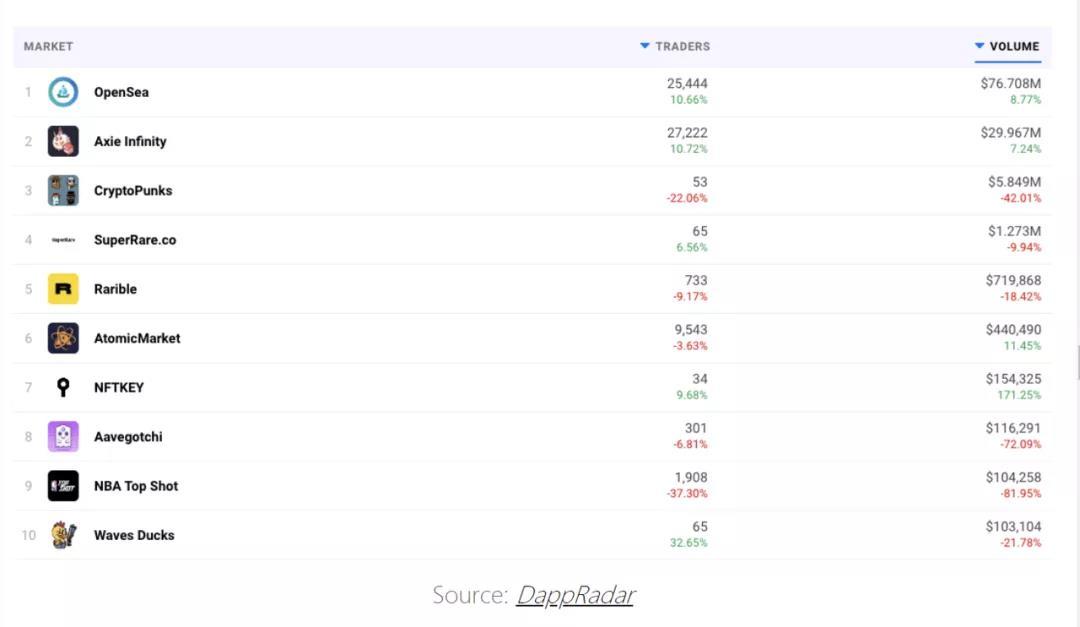Screen dimensions: 1080x627
Task: Click the purple Aavegotchi ghost icon
Action: 63,437
